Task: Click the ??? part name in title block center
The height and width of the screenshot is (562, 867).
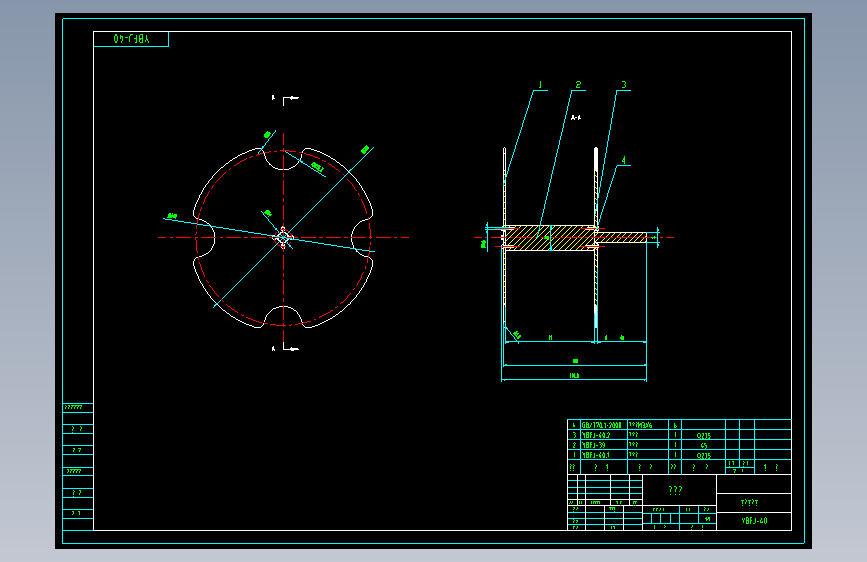Action: pyautogui.click(x=675, y=490)
